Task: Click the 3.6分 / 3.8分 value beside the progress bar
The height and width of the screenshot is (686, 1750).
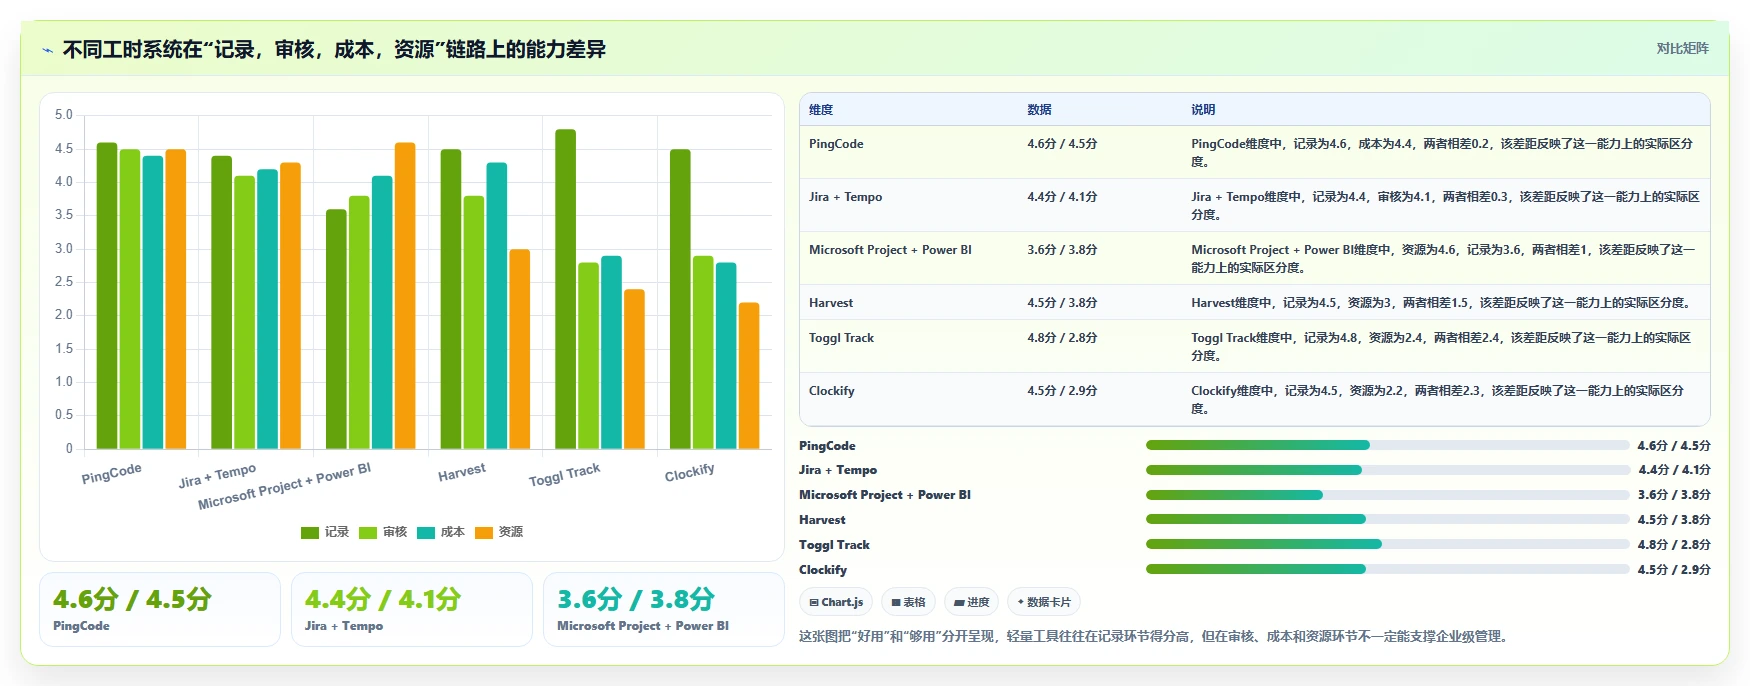Action: [1674, 495]
